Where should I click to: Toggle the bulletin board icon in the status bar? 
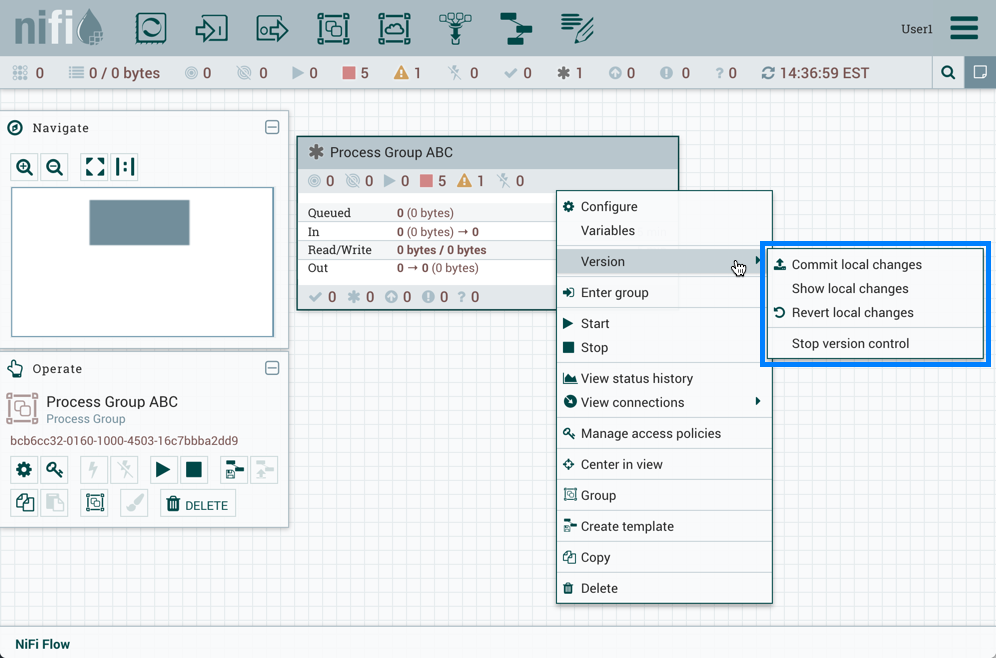pyautogui.click(x=980, y=73)
